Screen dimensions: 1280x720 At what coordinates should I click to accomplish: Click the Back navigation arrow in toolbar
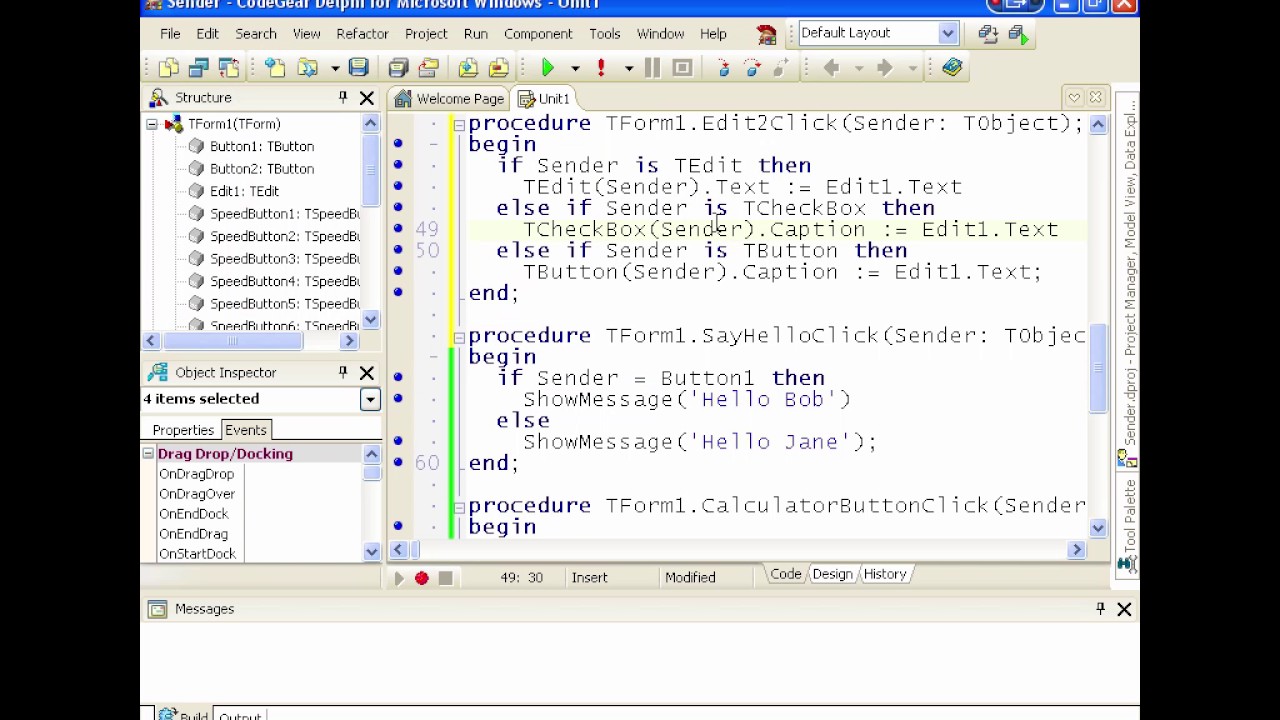coord(831,68)
